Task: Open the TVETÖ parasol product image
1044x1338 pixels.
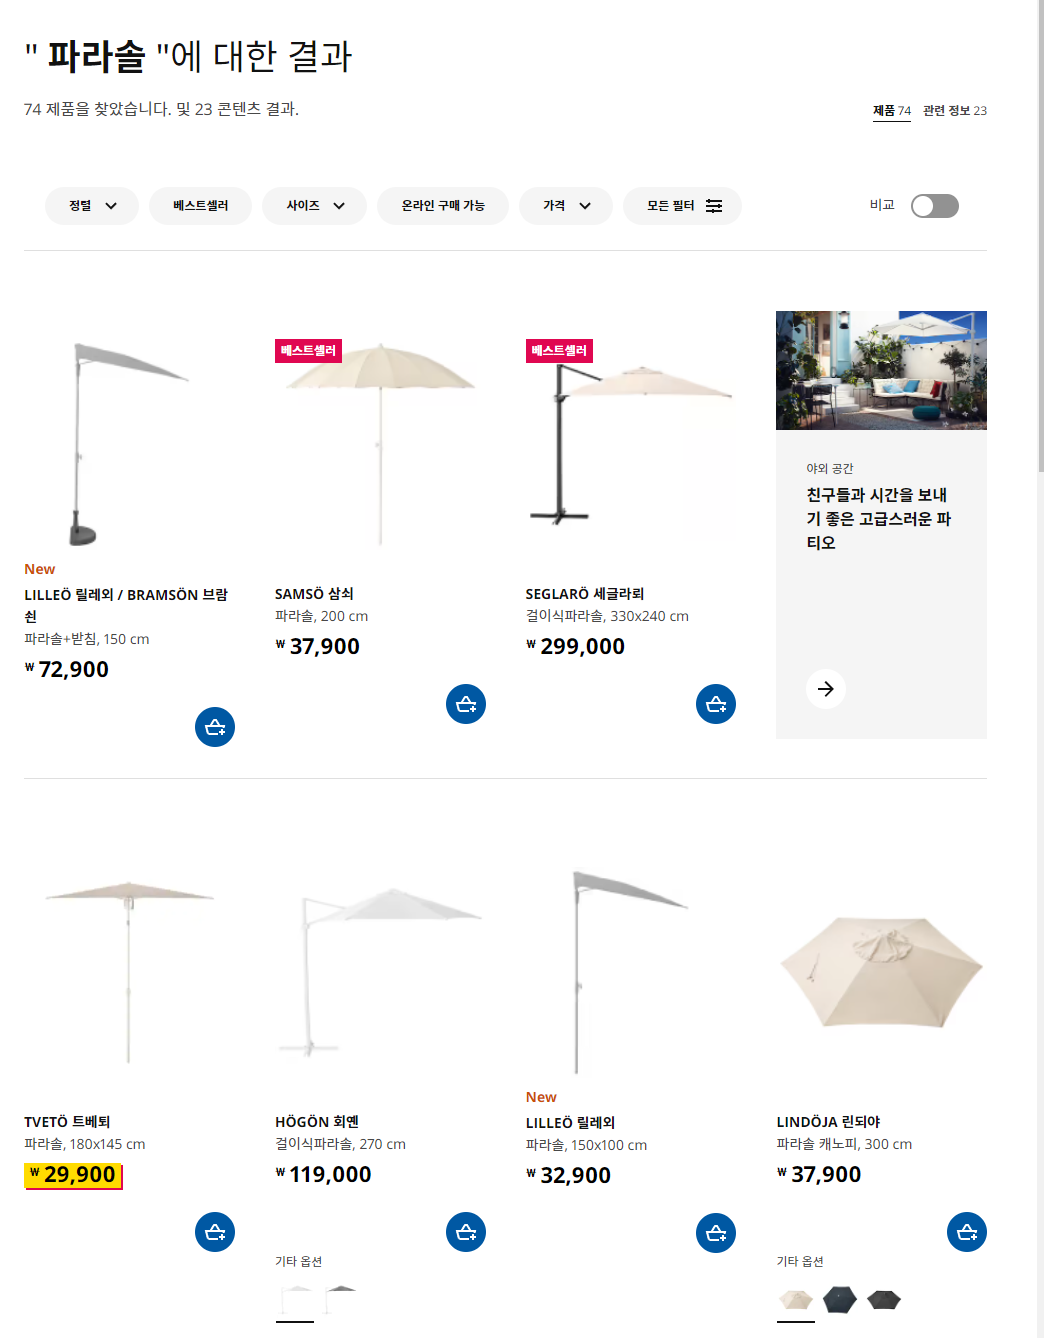Action: click(129, 965)
